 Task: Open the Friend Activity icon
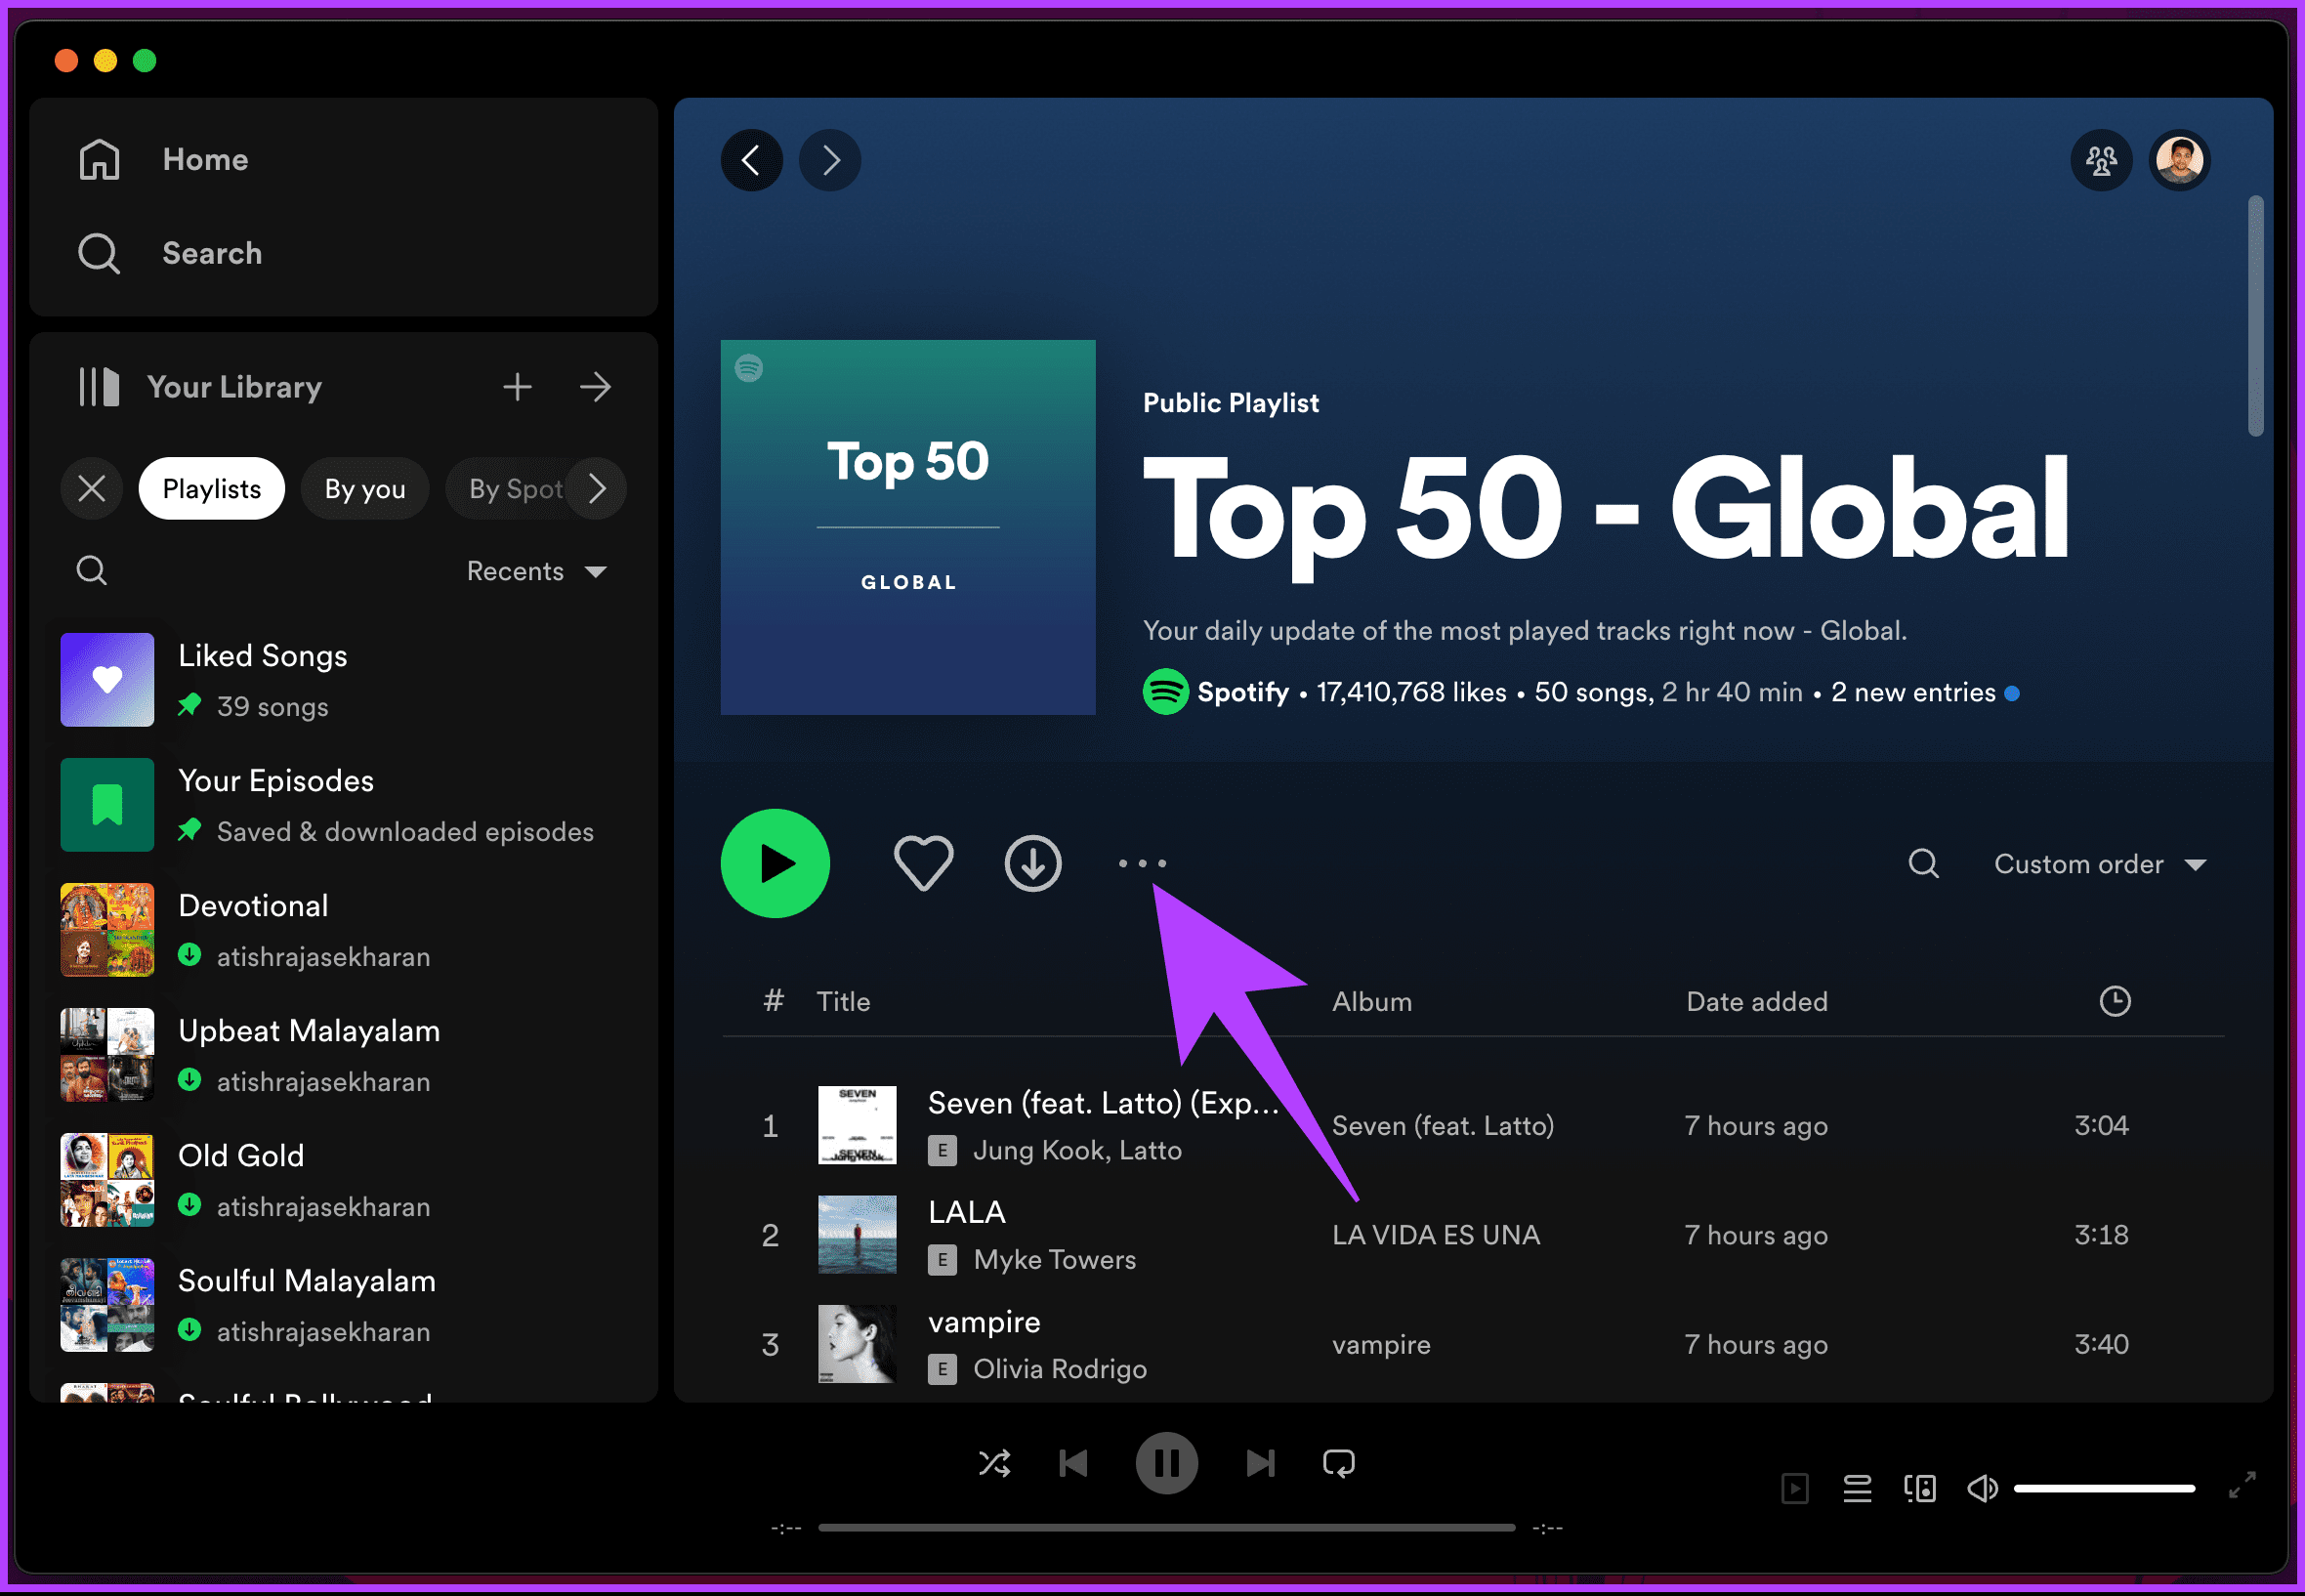pos(2102,160)
